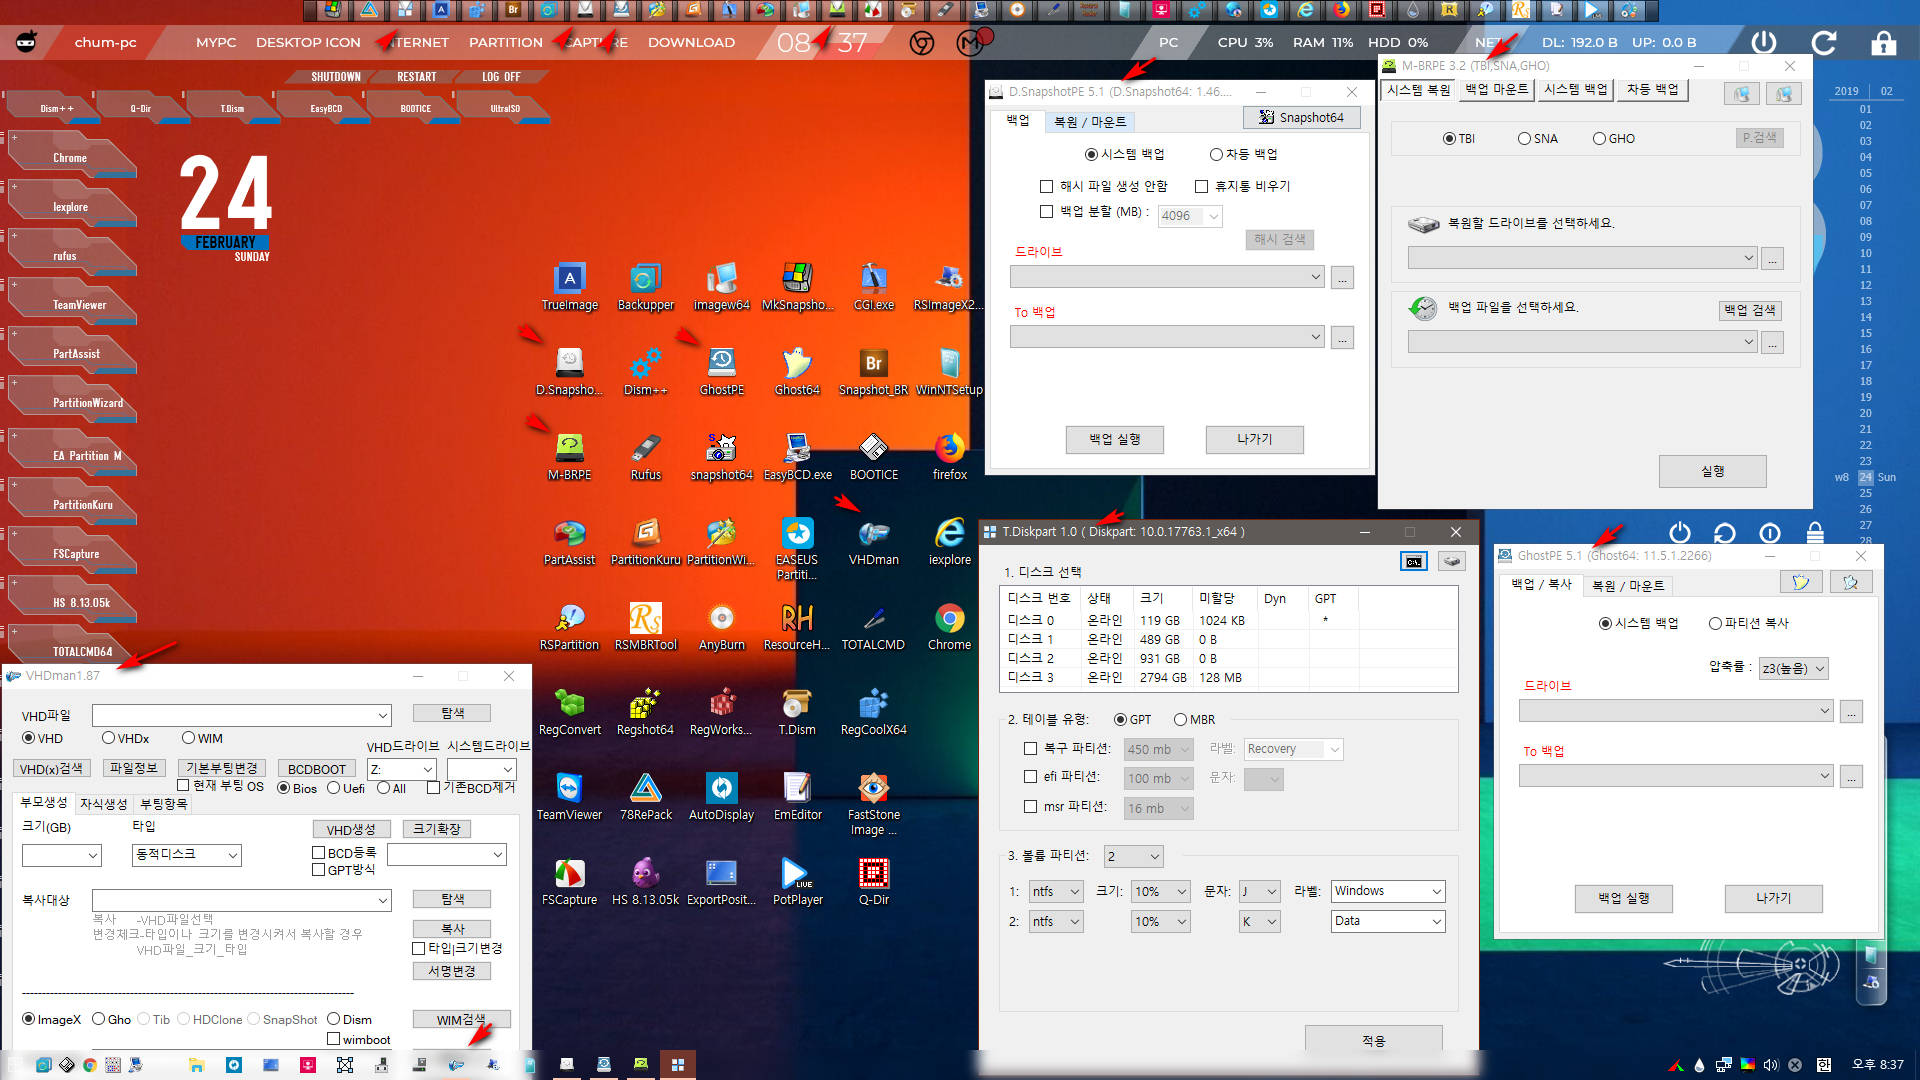Open the DOWNLOAD menu in top bar
This screenshot has height=1080, width=1920.
pyautogui.click(x=691, y=42)
